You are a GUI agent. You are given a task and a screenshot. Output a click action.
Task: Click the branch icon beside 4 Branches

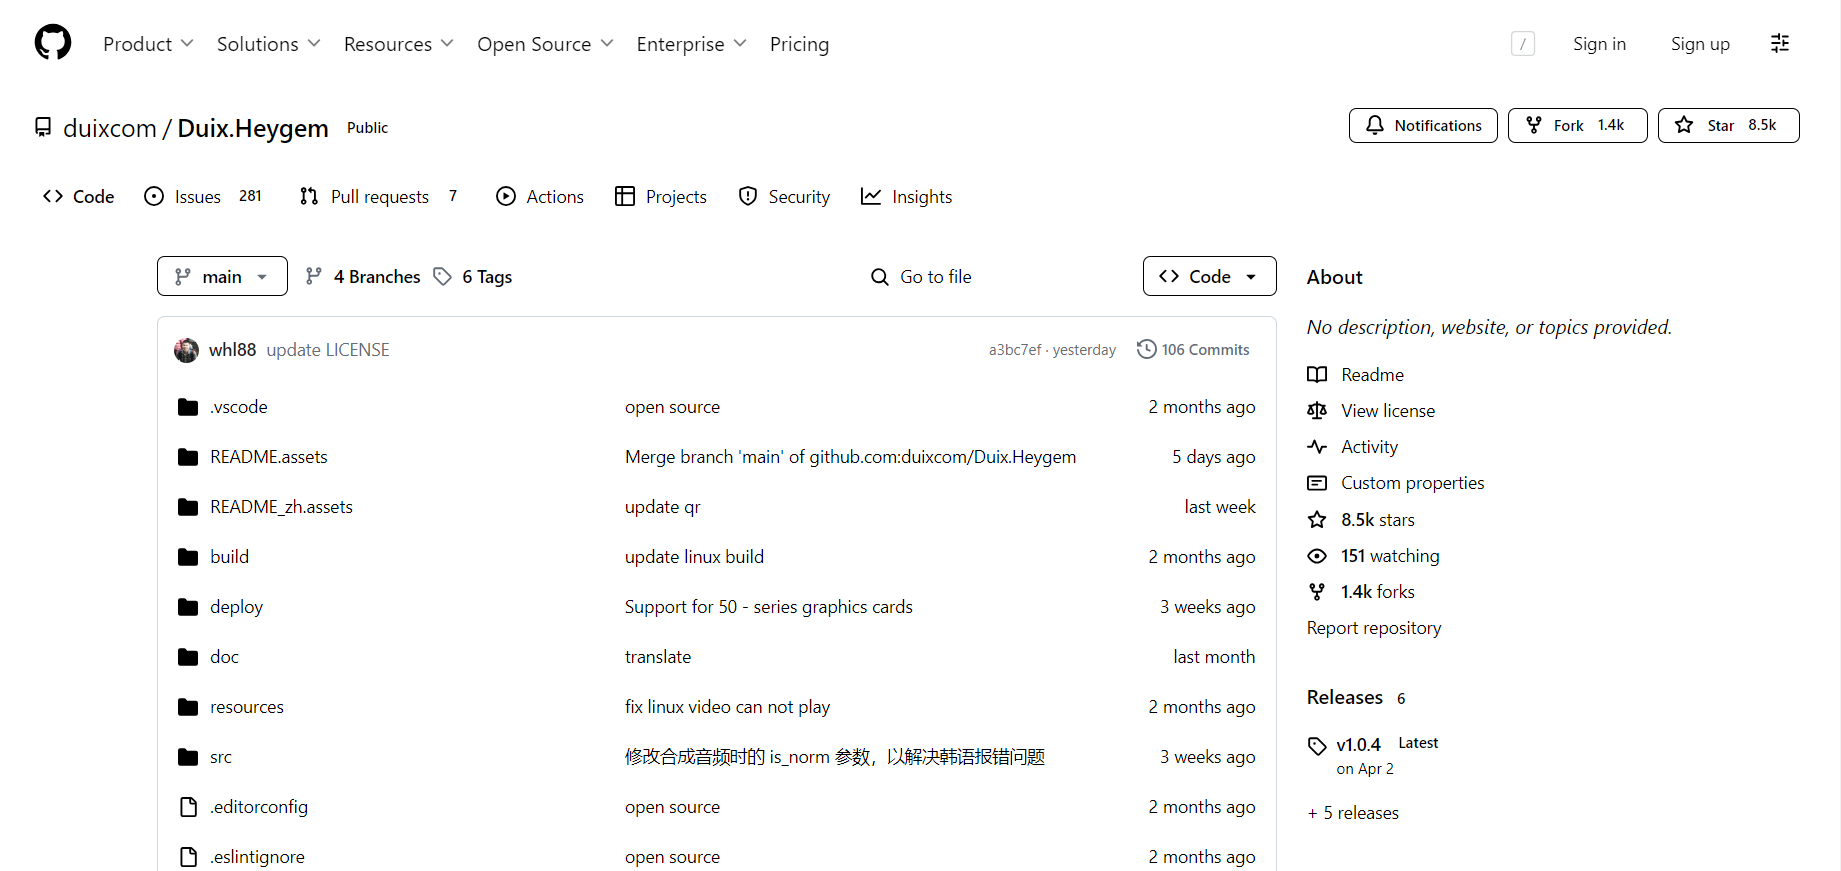(314, 276)
